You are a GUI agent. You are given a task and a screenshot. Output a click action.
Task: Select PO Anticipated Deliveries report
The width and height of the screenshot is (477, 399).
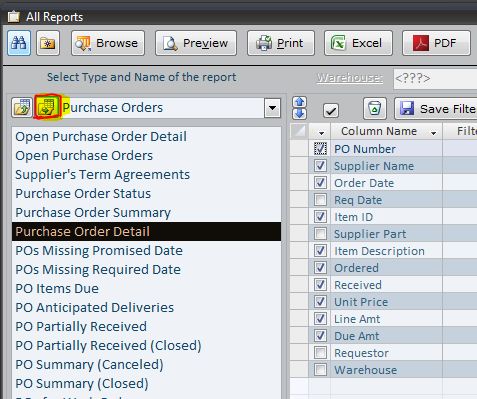[x=146, y=307]
